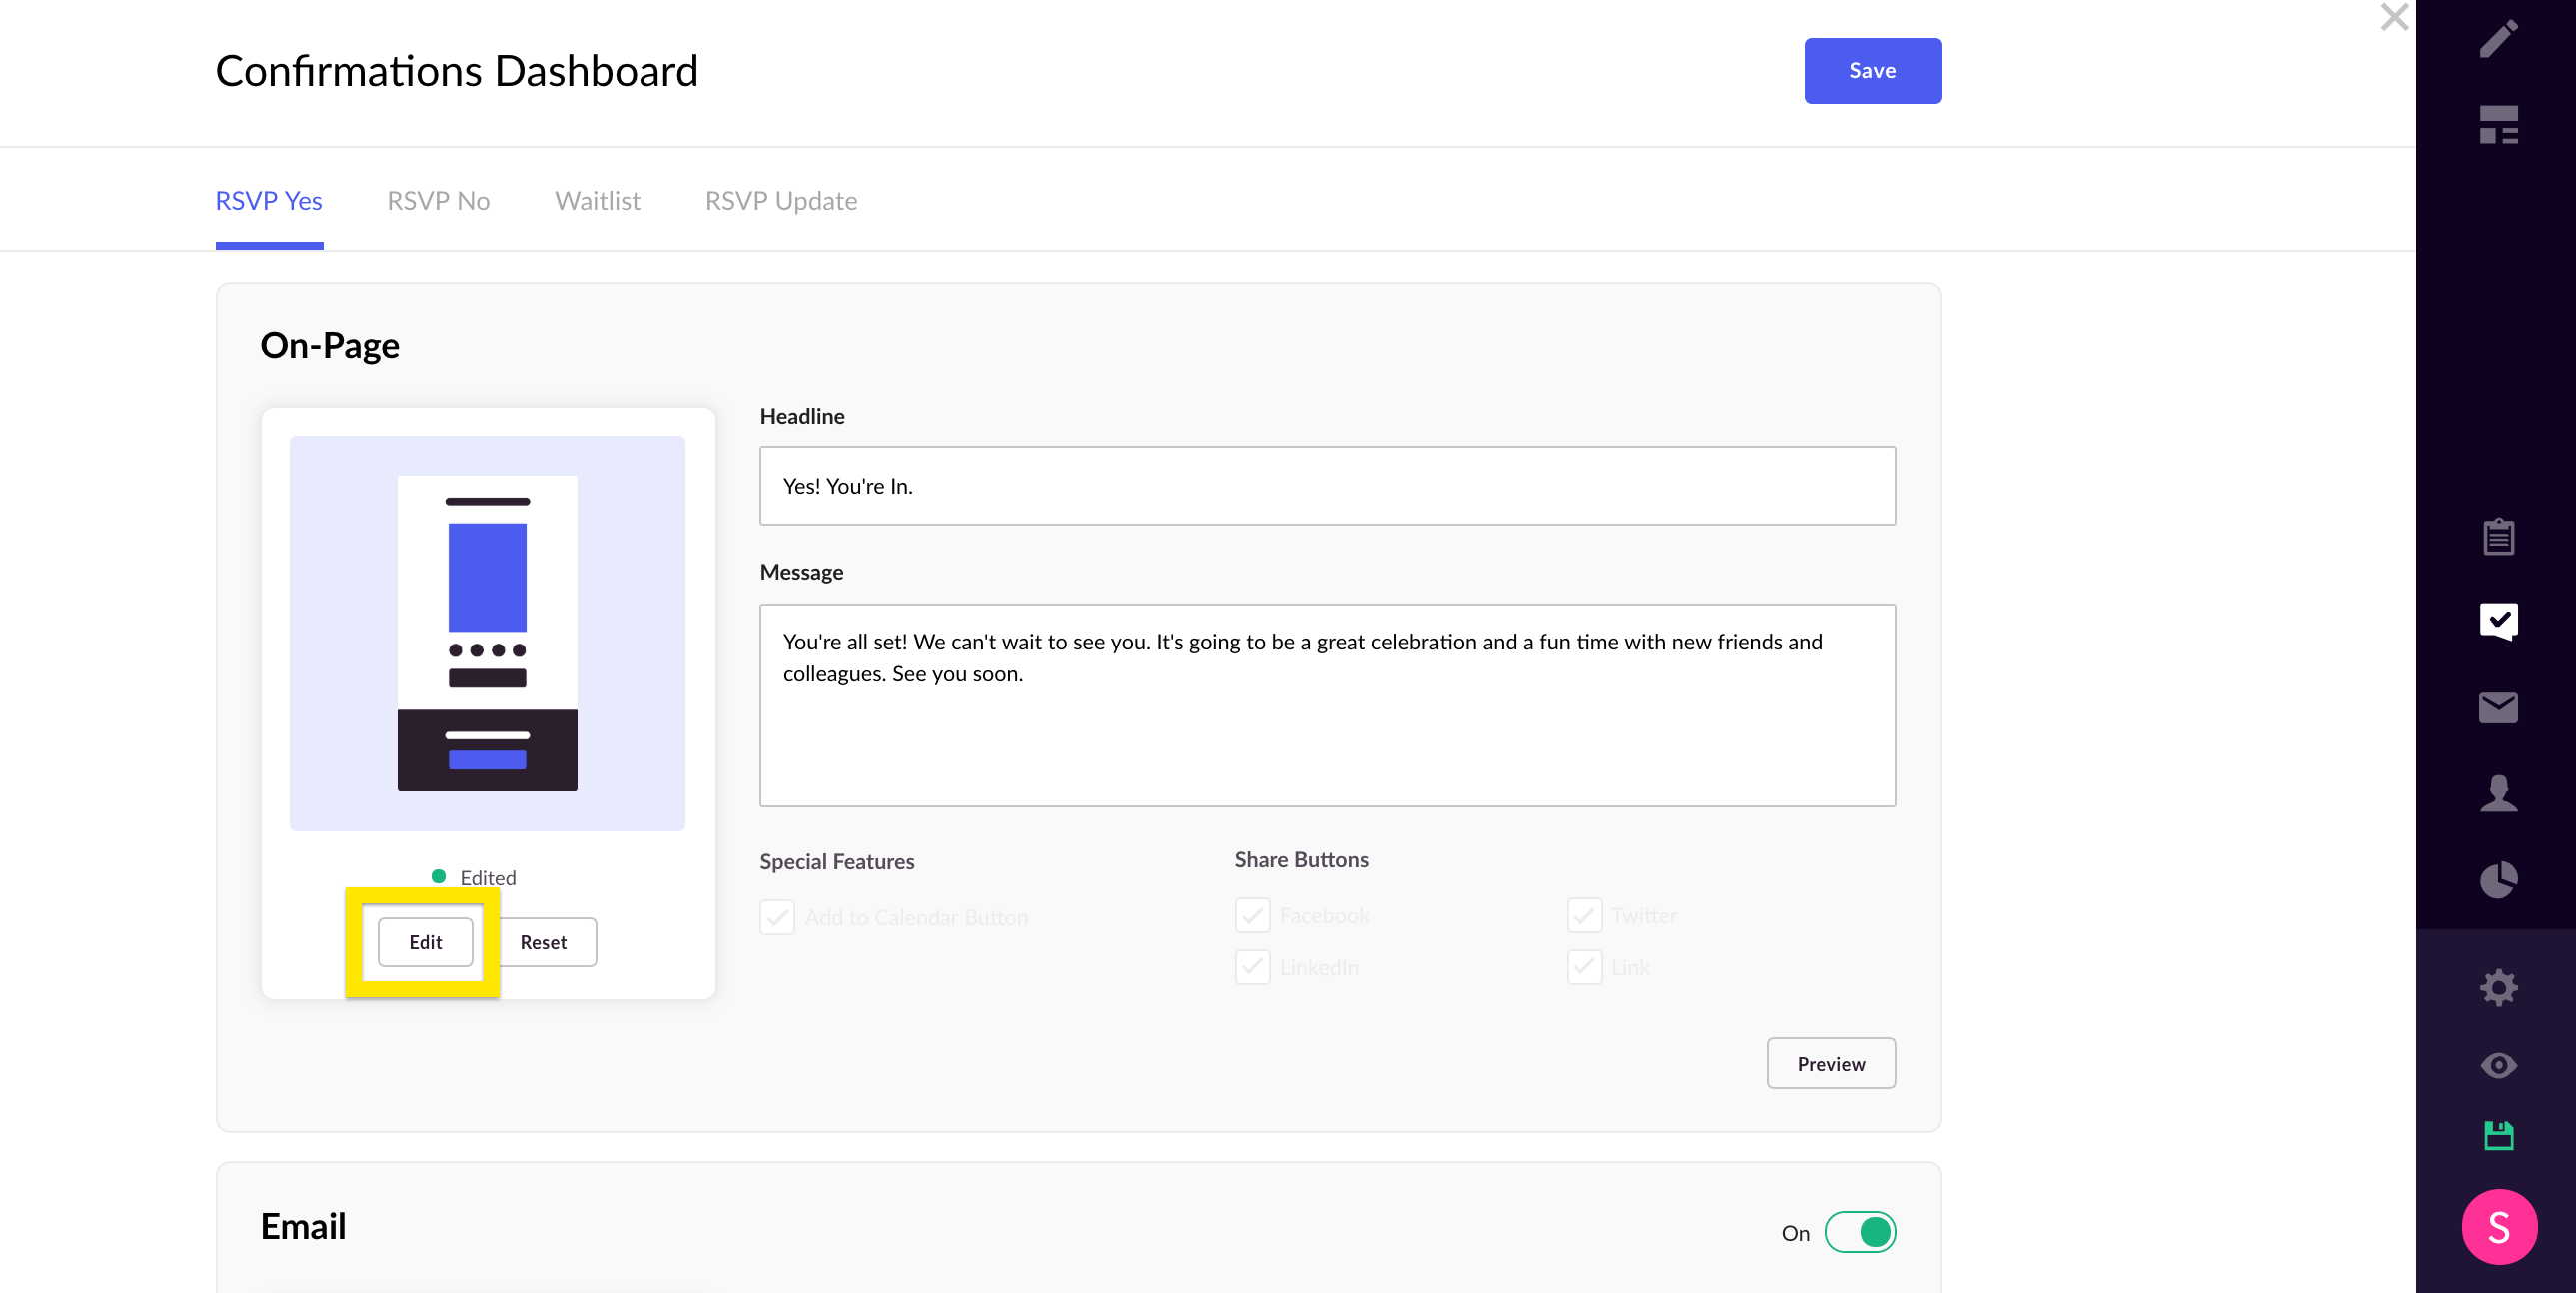Click the blue Save button
This screenshot has height=1293, width=2576.
tap(1872, 70)
